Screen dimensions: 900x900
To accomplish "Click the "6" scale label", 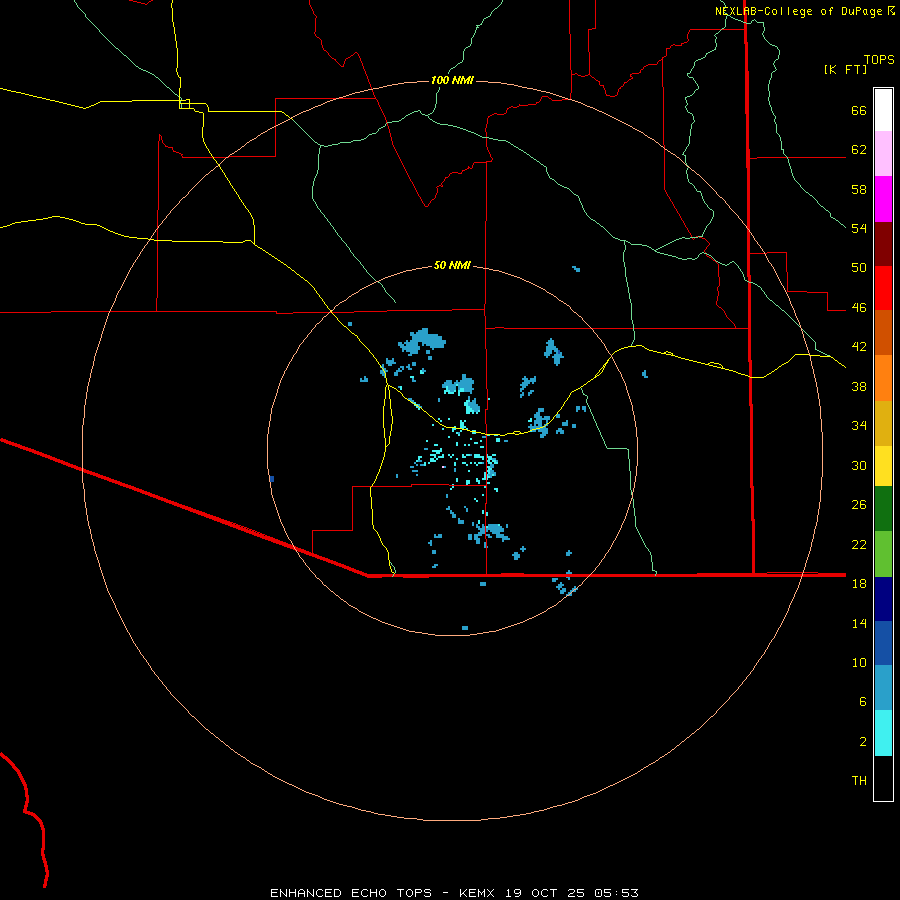I will tap(863, 702).
